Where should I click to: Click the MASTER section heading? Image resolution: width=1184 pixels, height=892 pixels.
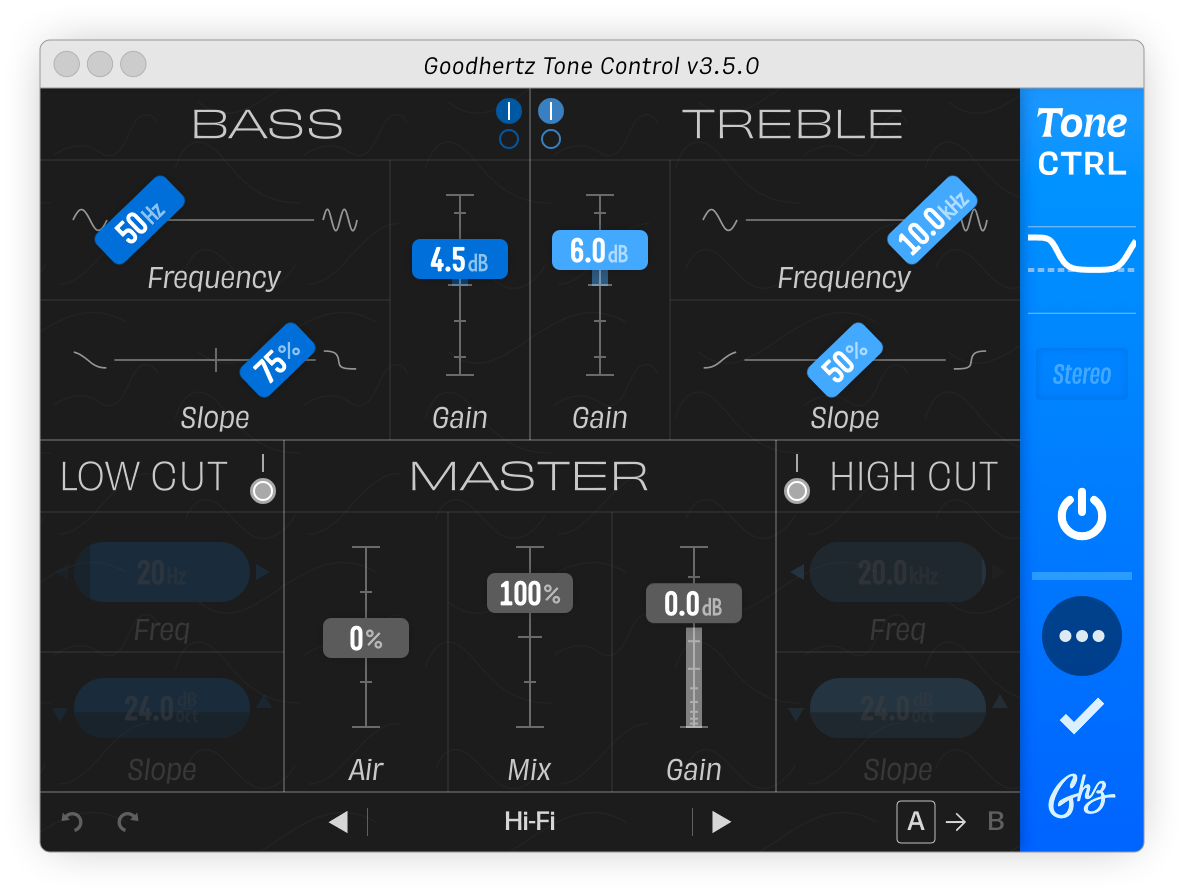click(x=529, y=477)
